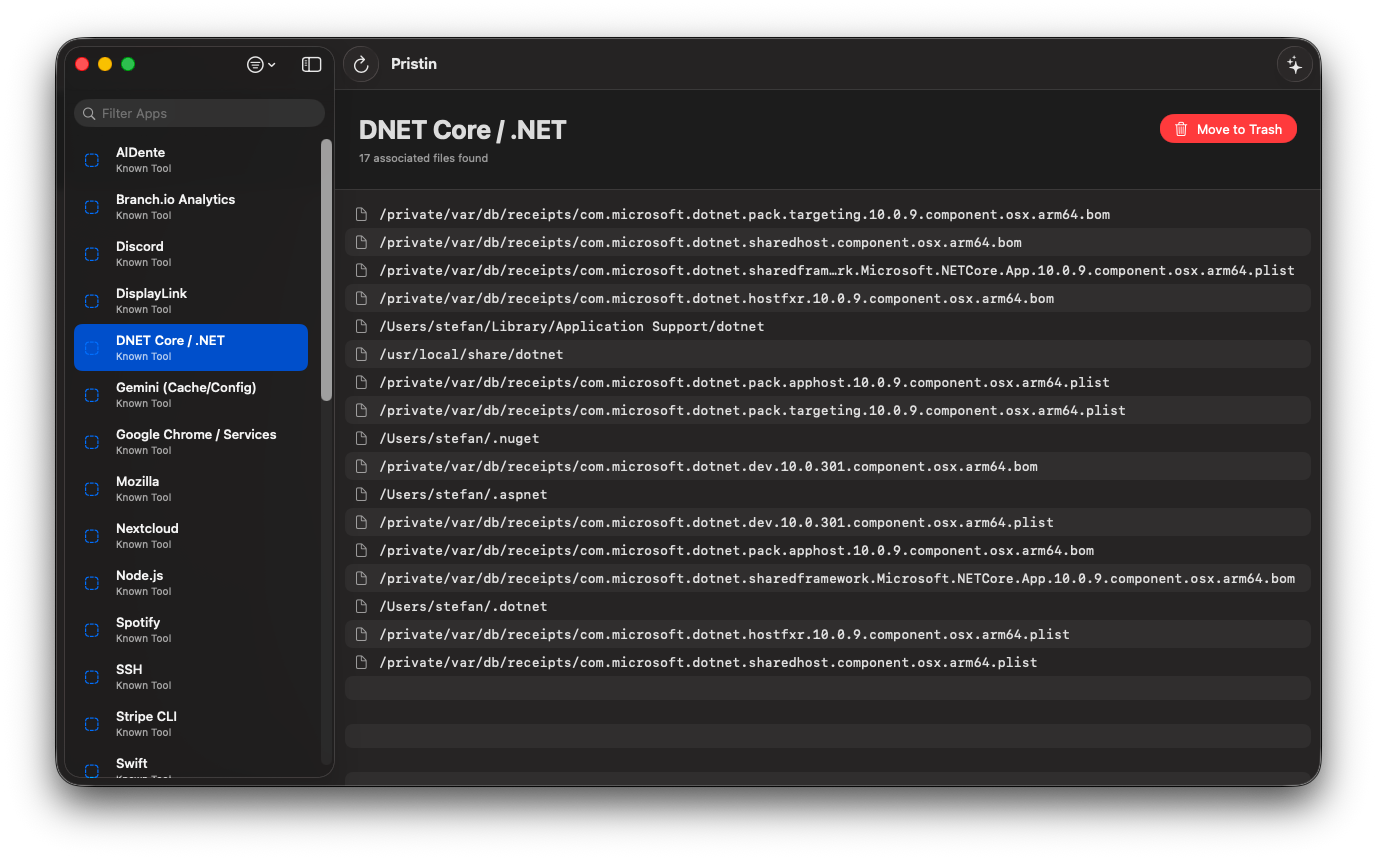Click the Gemini (Cache/Config) app icon

(x=92, y=395)
